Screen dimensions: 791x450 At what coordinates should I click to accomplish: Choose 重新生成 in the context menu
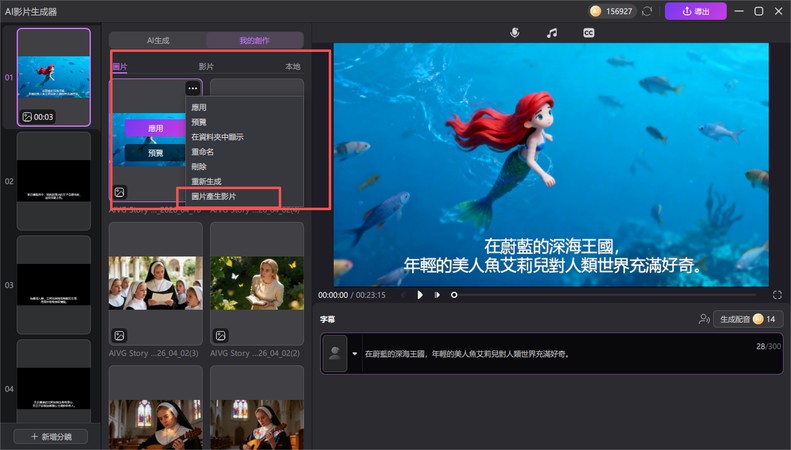206,181
